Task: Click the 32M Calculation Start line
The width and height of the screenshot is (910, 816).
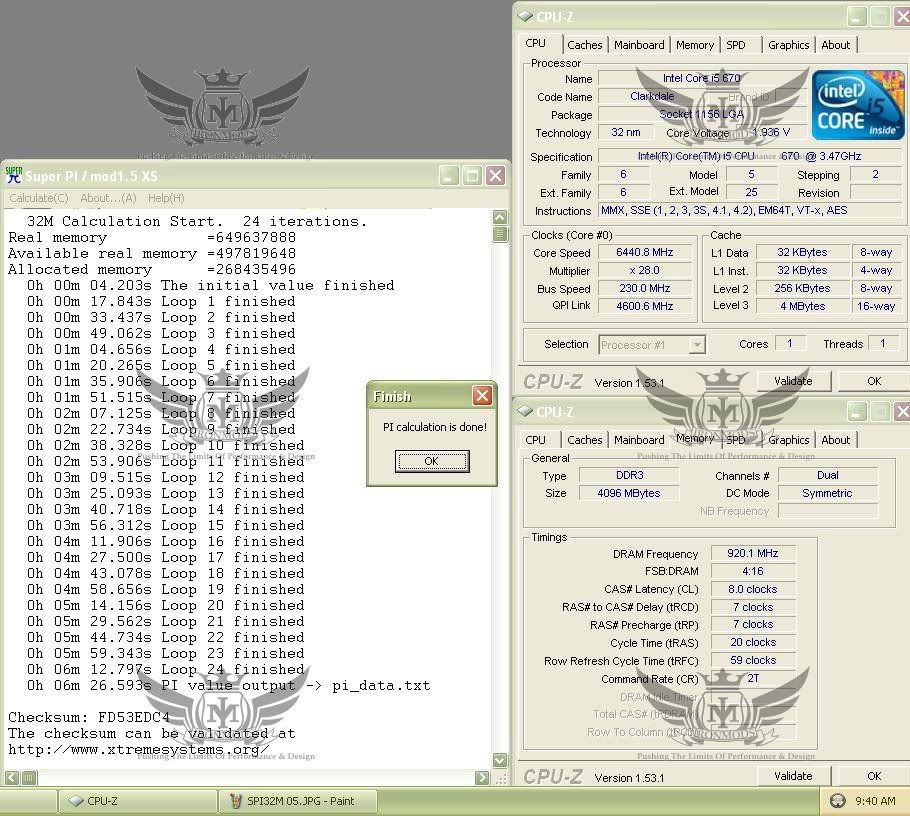Action: 197,221
